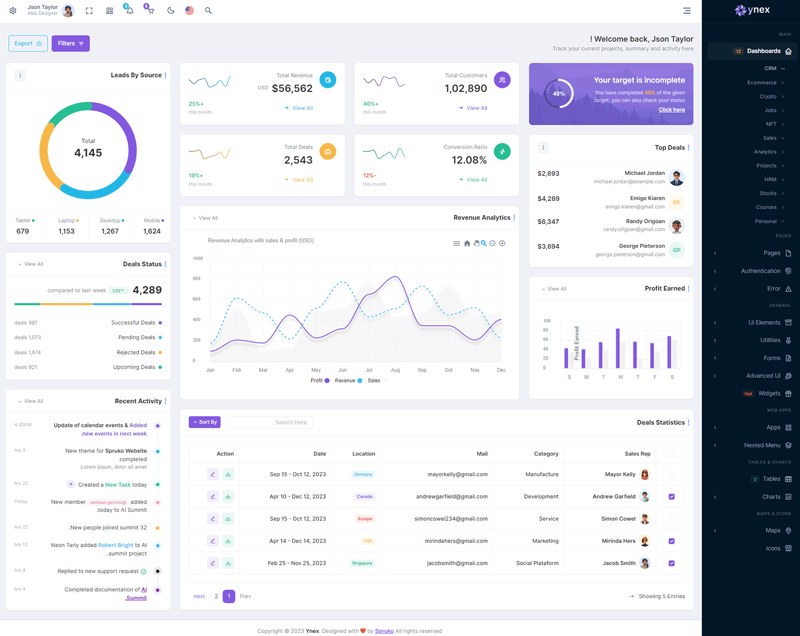The width and height of the screenshot is (800, 636).
Task: Open the theme settings gear icon
Action: (12, 11)
